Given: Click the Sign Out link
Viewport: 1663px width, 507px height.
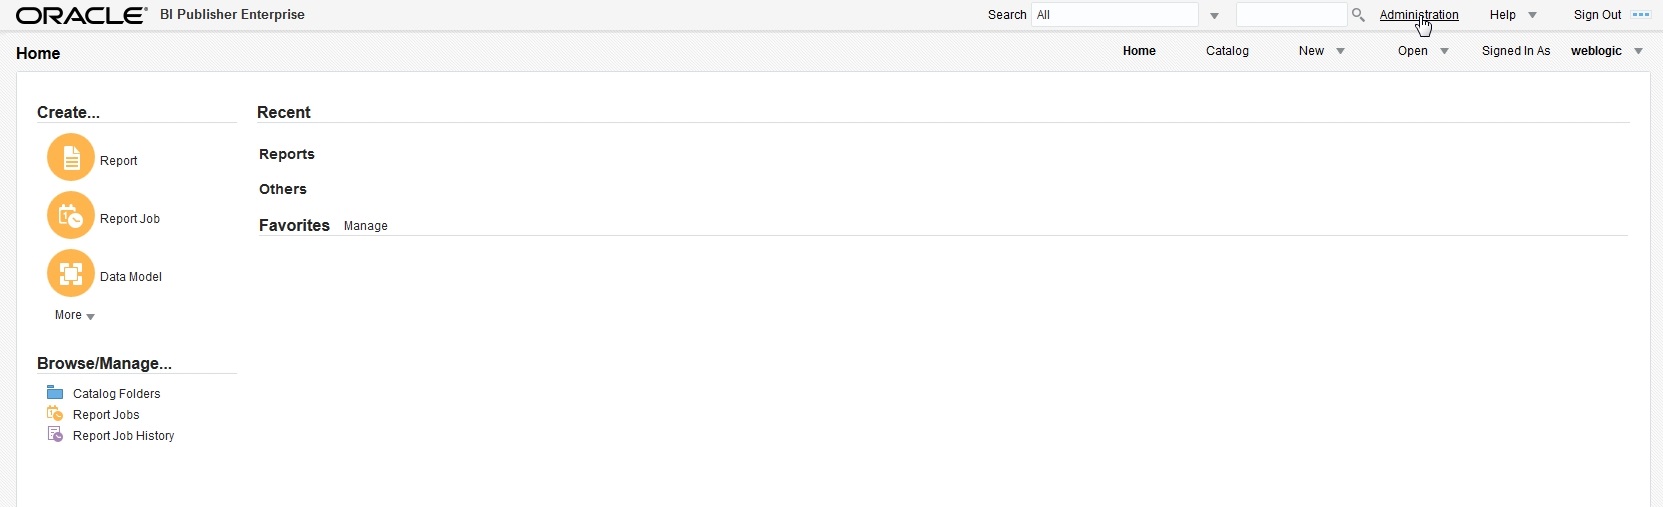Looking at the screenshot, I should tap(1597, 15).
